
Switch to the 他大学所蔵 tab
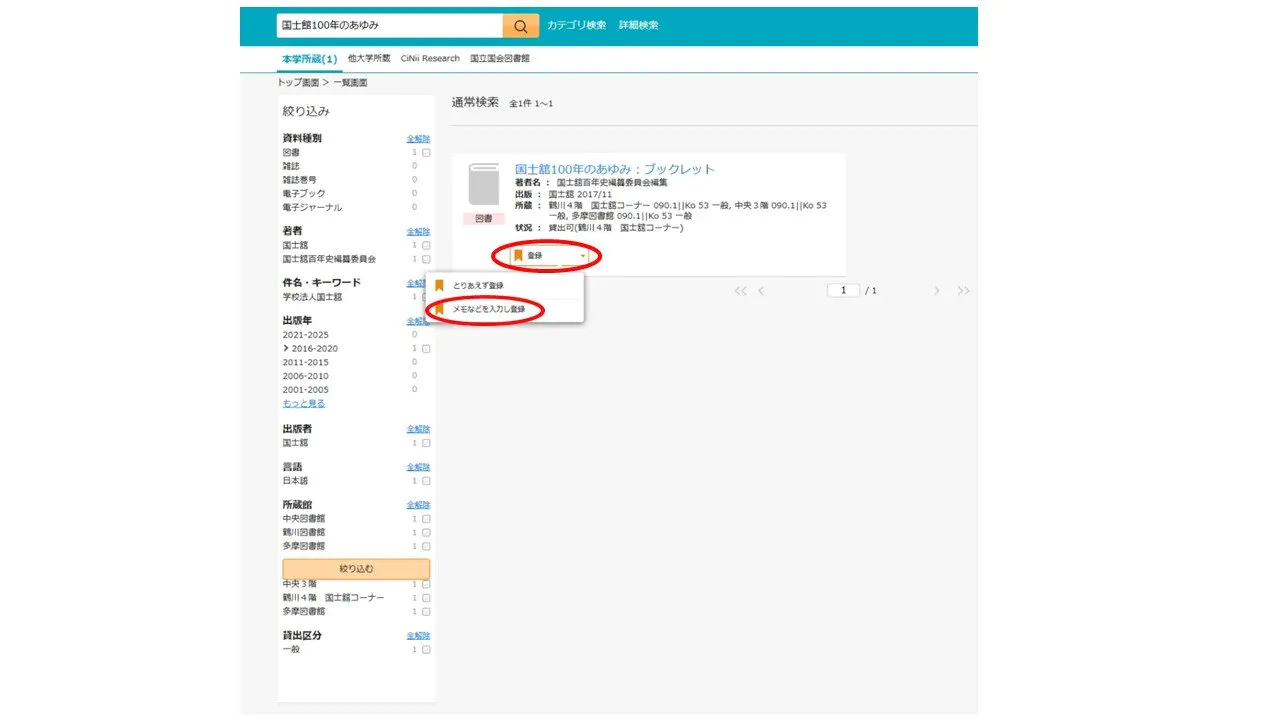[x=369, y=59]
